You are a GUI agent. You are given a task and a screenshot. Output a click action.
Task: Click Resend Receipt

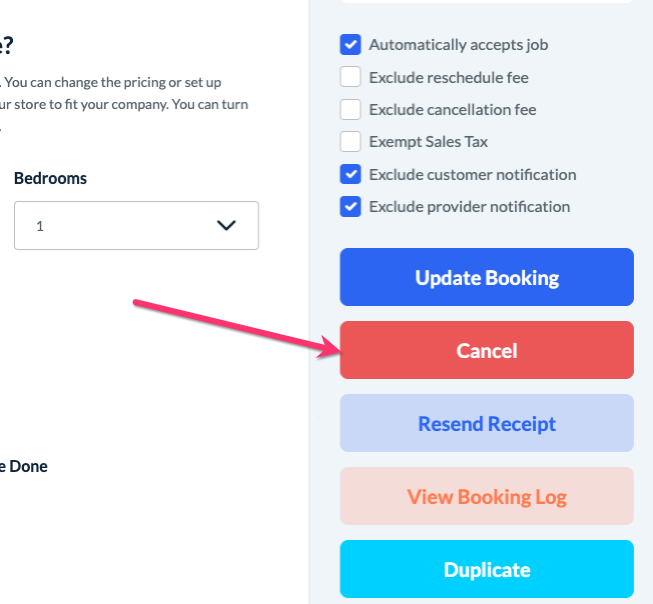pos(487,423)
